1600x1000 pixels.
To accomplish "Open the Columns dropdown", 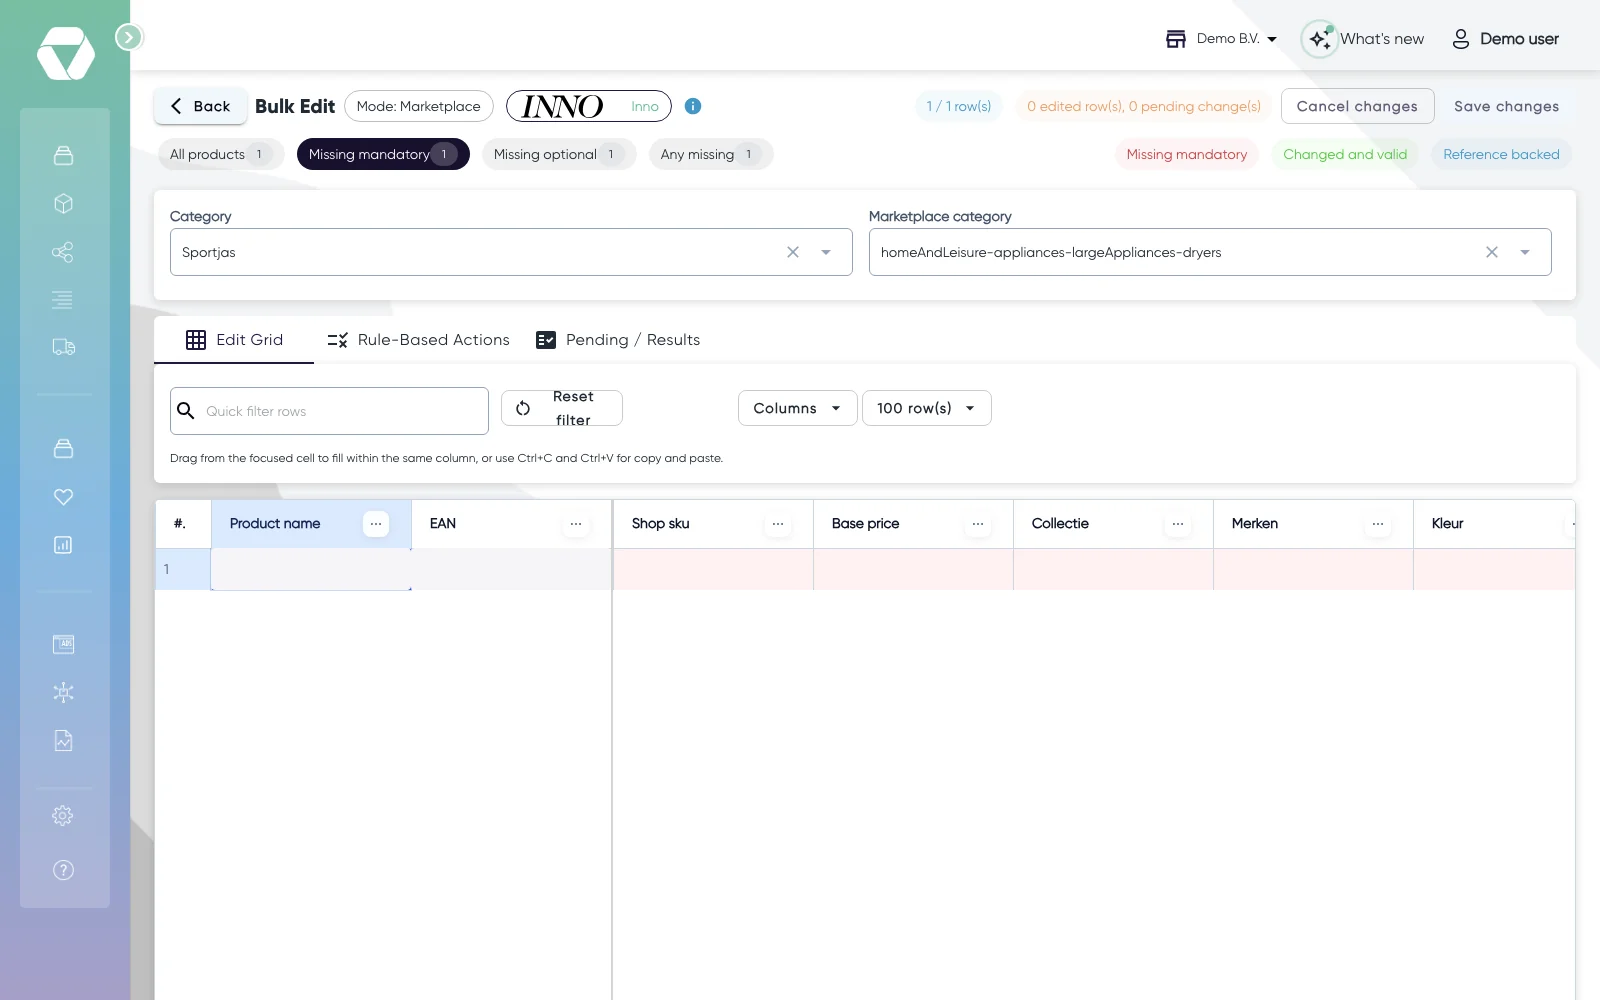I will (797, 408).
